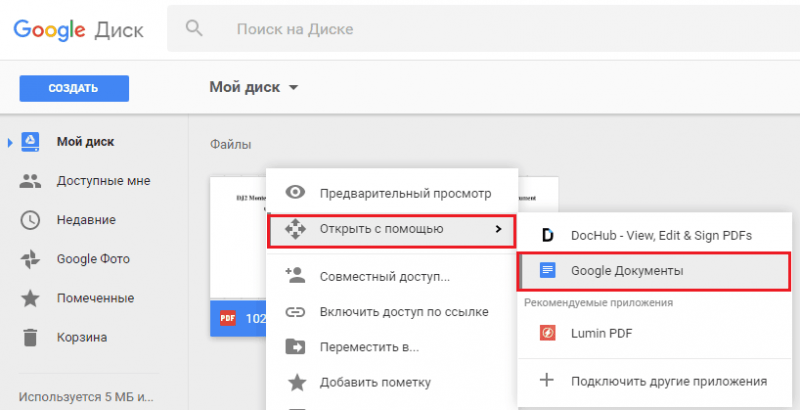Go to Доступные мне section
This screenshot has height=410, width=800.
(x=104, y=181)
